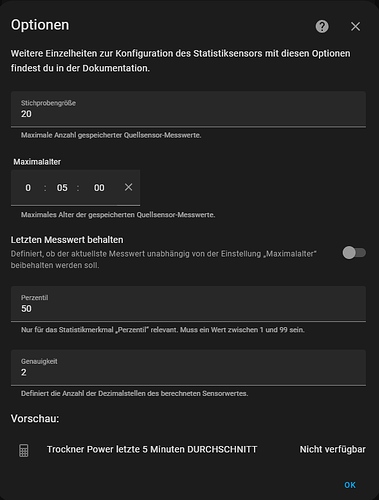Select the seconds field showing 00
This screenshot has width=379, height=500.
click(99, 188)
